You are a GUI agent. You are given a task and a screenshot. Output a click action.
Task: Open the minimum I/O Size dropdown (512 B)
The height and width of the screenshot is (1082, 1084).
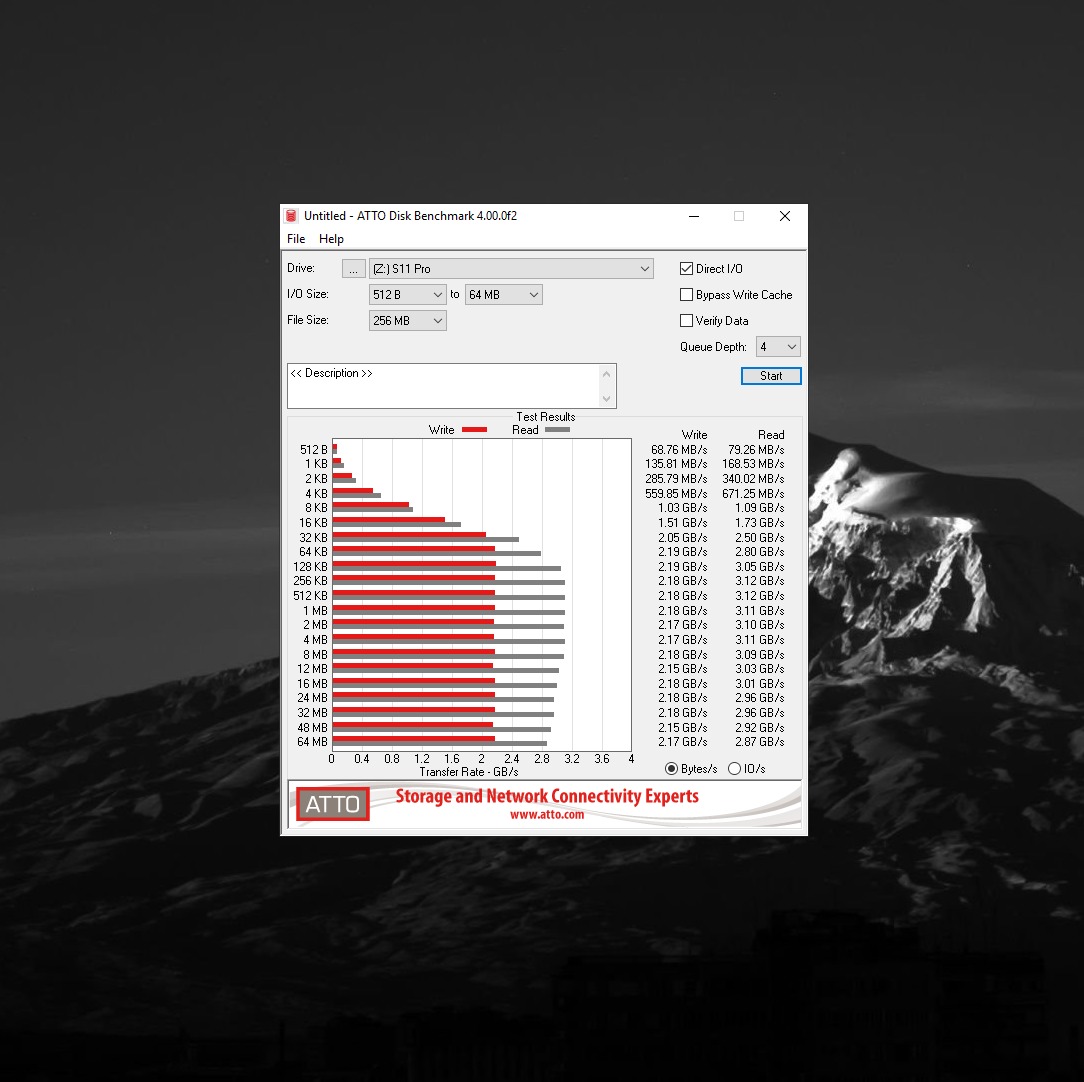407,295
